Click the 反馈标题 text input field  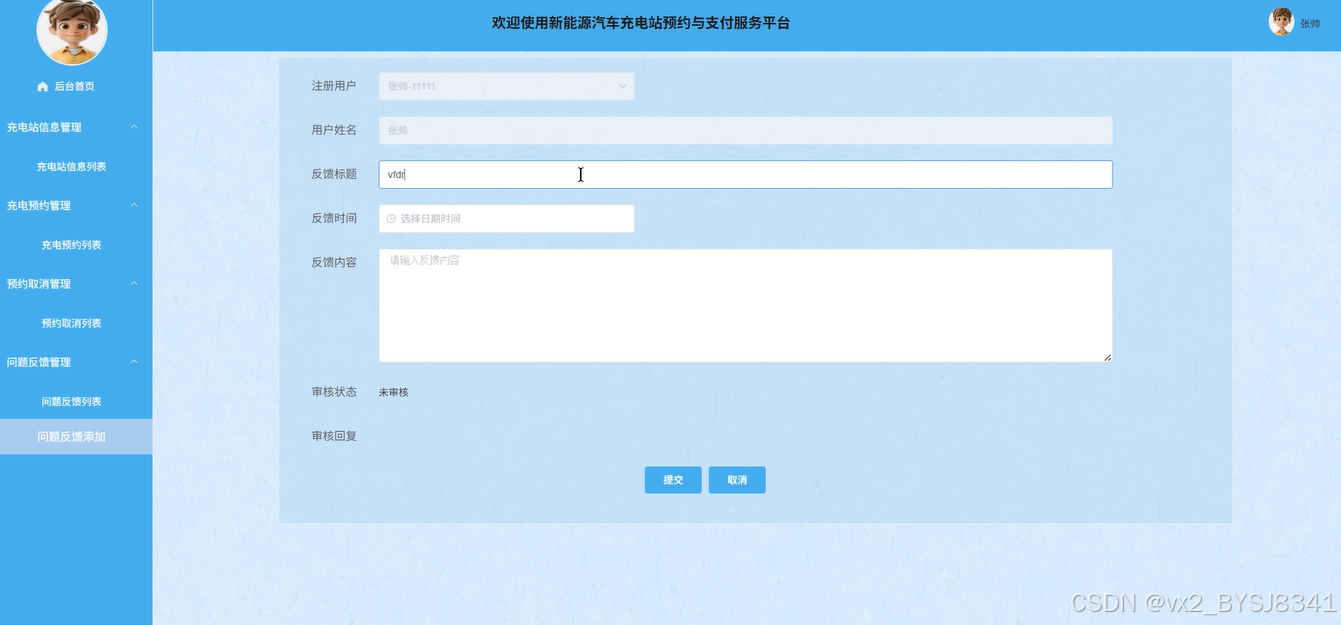pyautogui.click(x=745, y=175)
